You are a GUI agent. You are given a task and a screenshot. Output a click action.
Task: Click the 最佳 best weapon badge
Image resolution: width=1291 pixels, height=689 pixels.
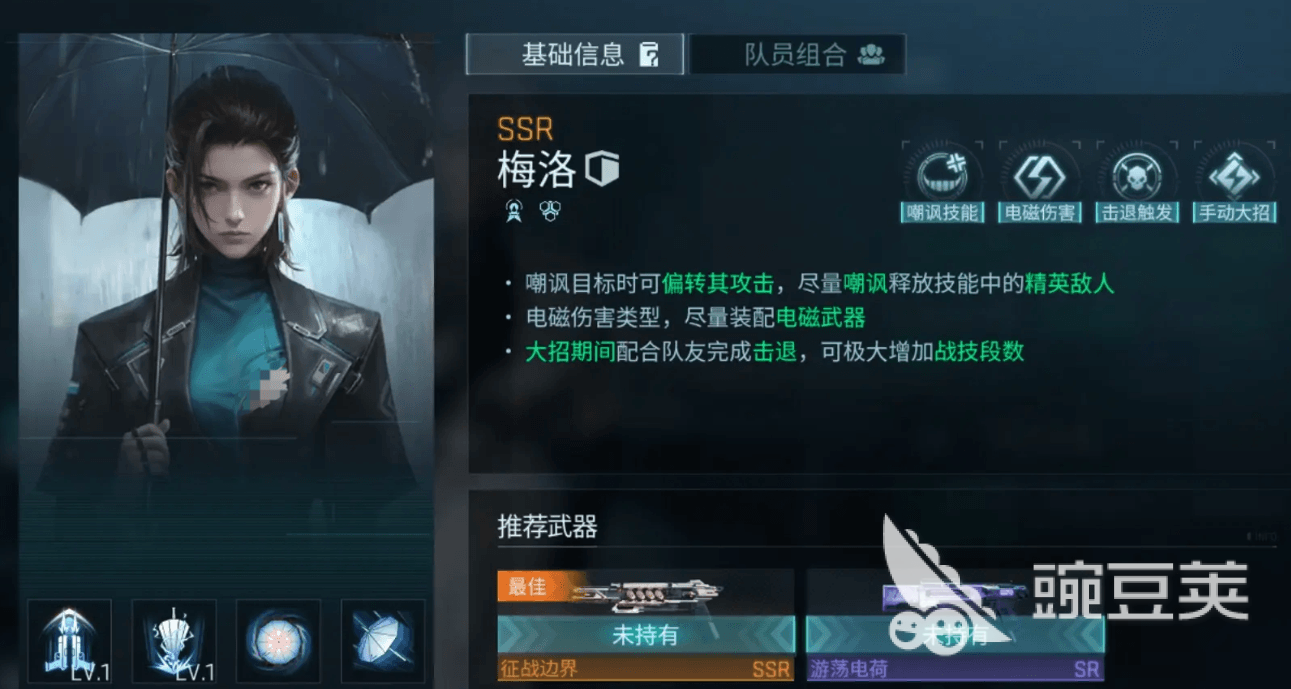click(x=527, y=586)
